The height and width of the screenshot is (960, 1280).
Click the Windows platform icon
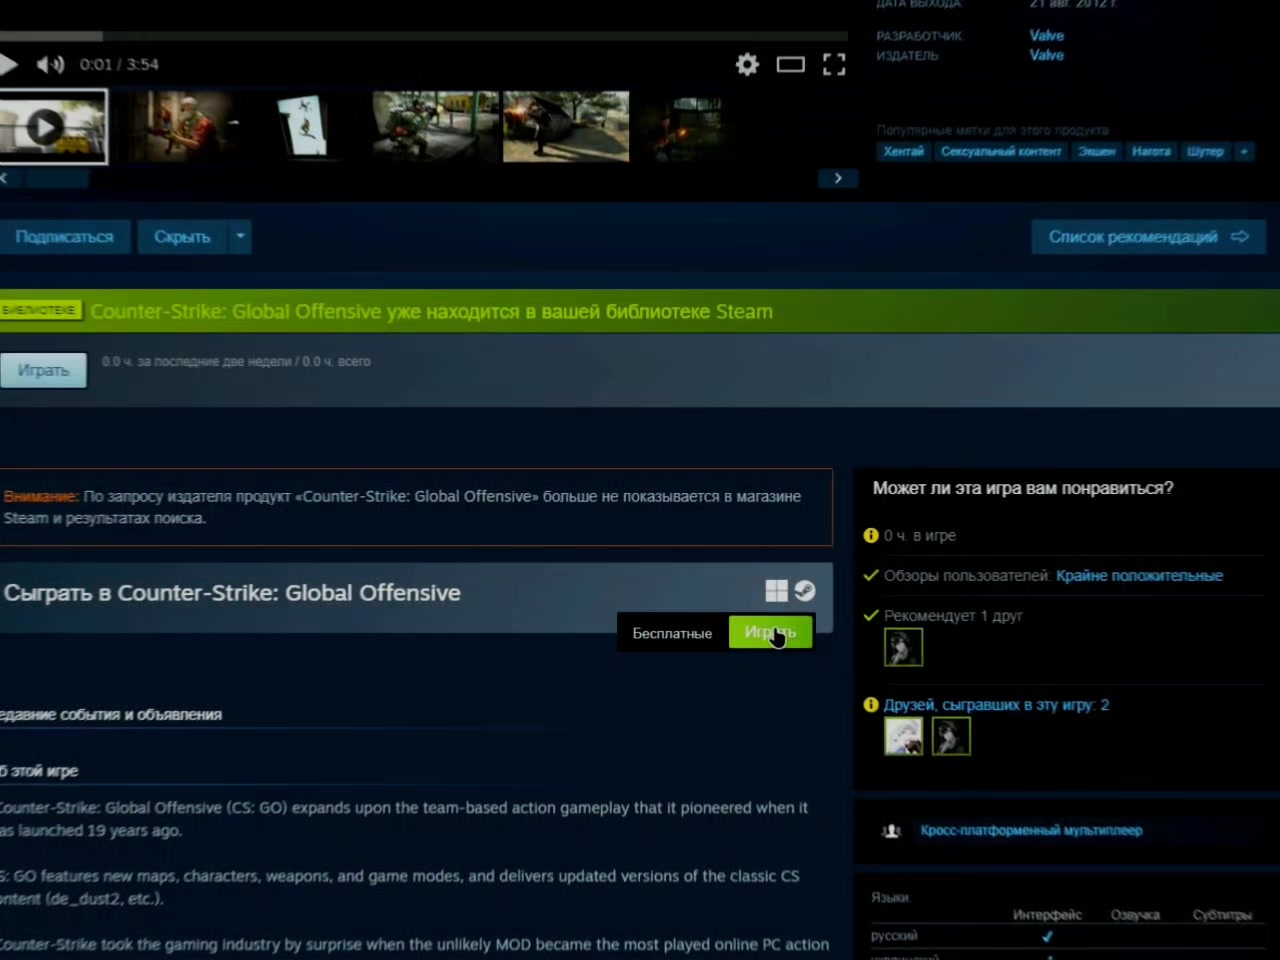click(776, 591)
